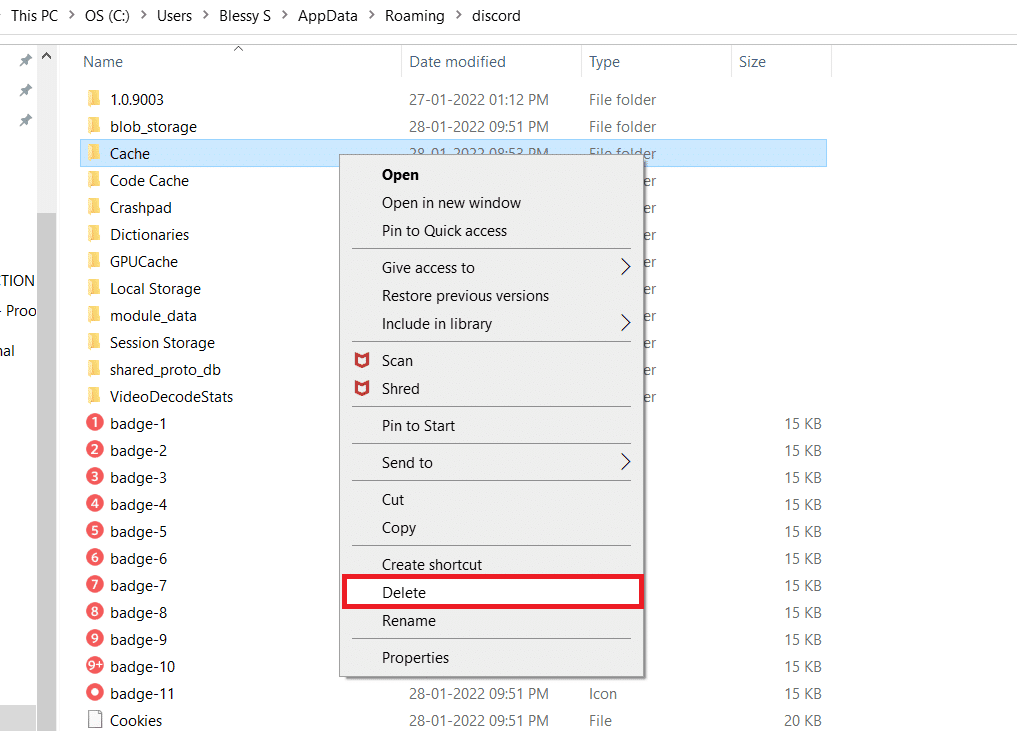Click the Cookies file icon

(95, 720)
